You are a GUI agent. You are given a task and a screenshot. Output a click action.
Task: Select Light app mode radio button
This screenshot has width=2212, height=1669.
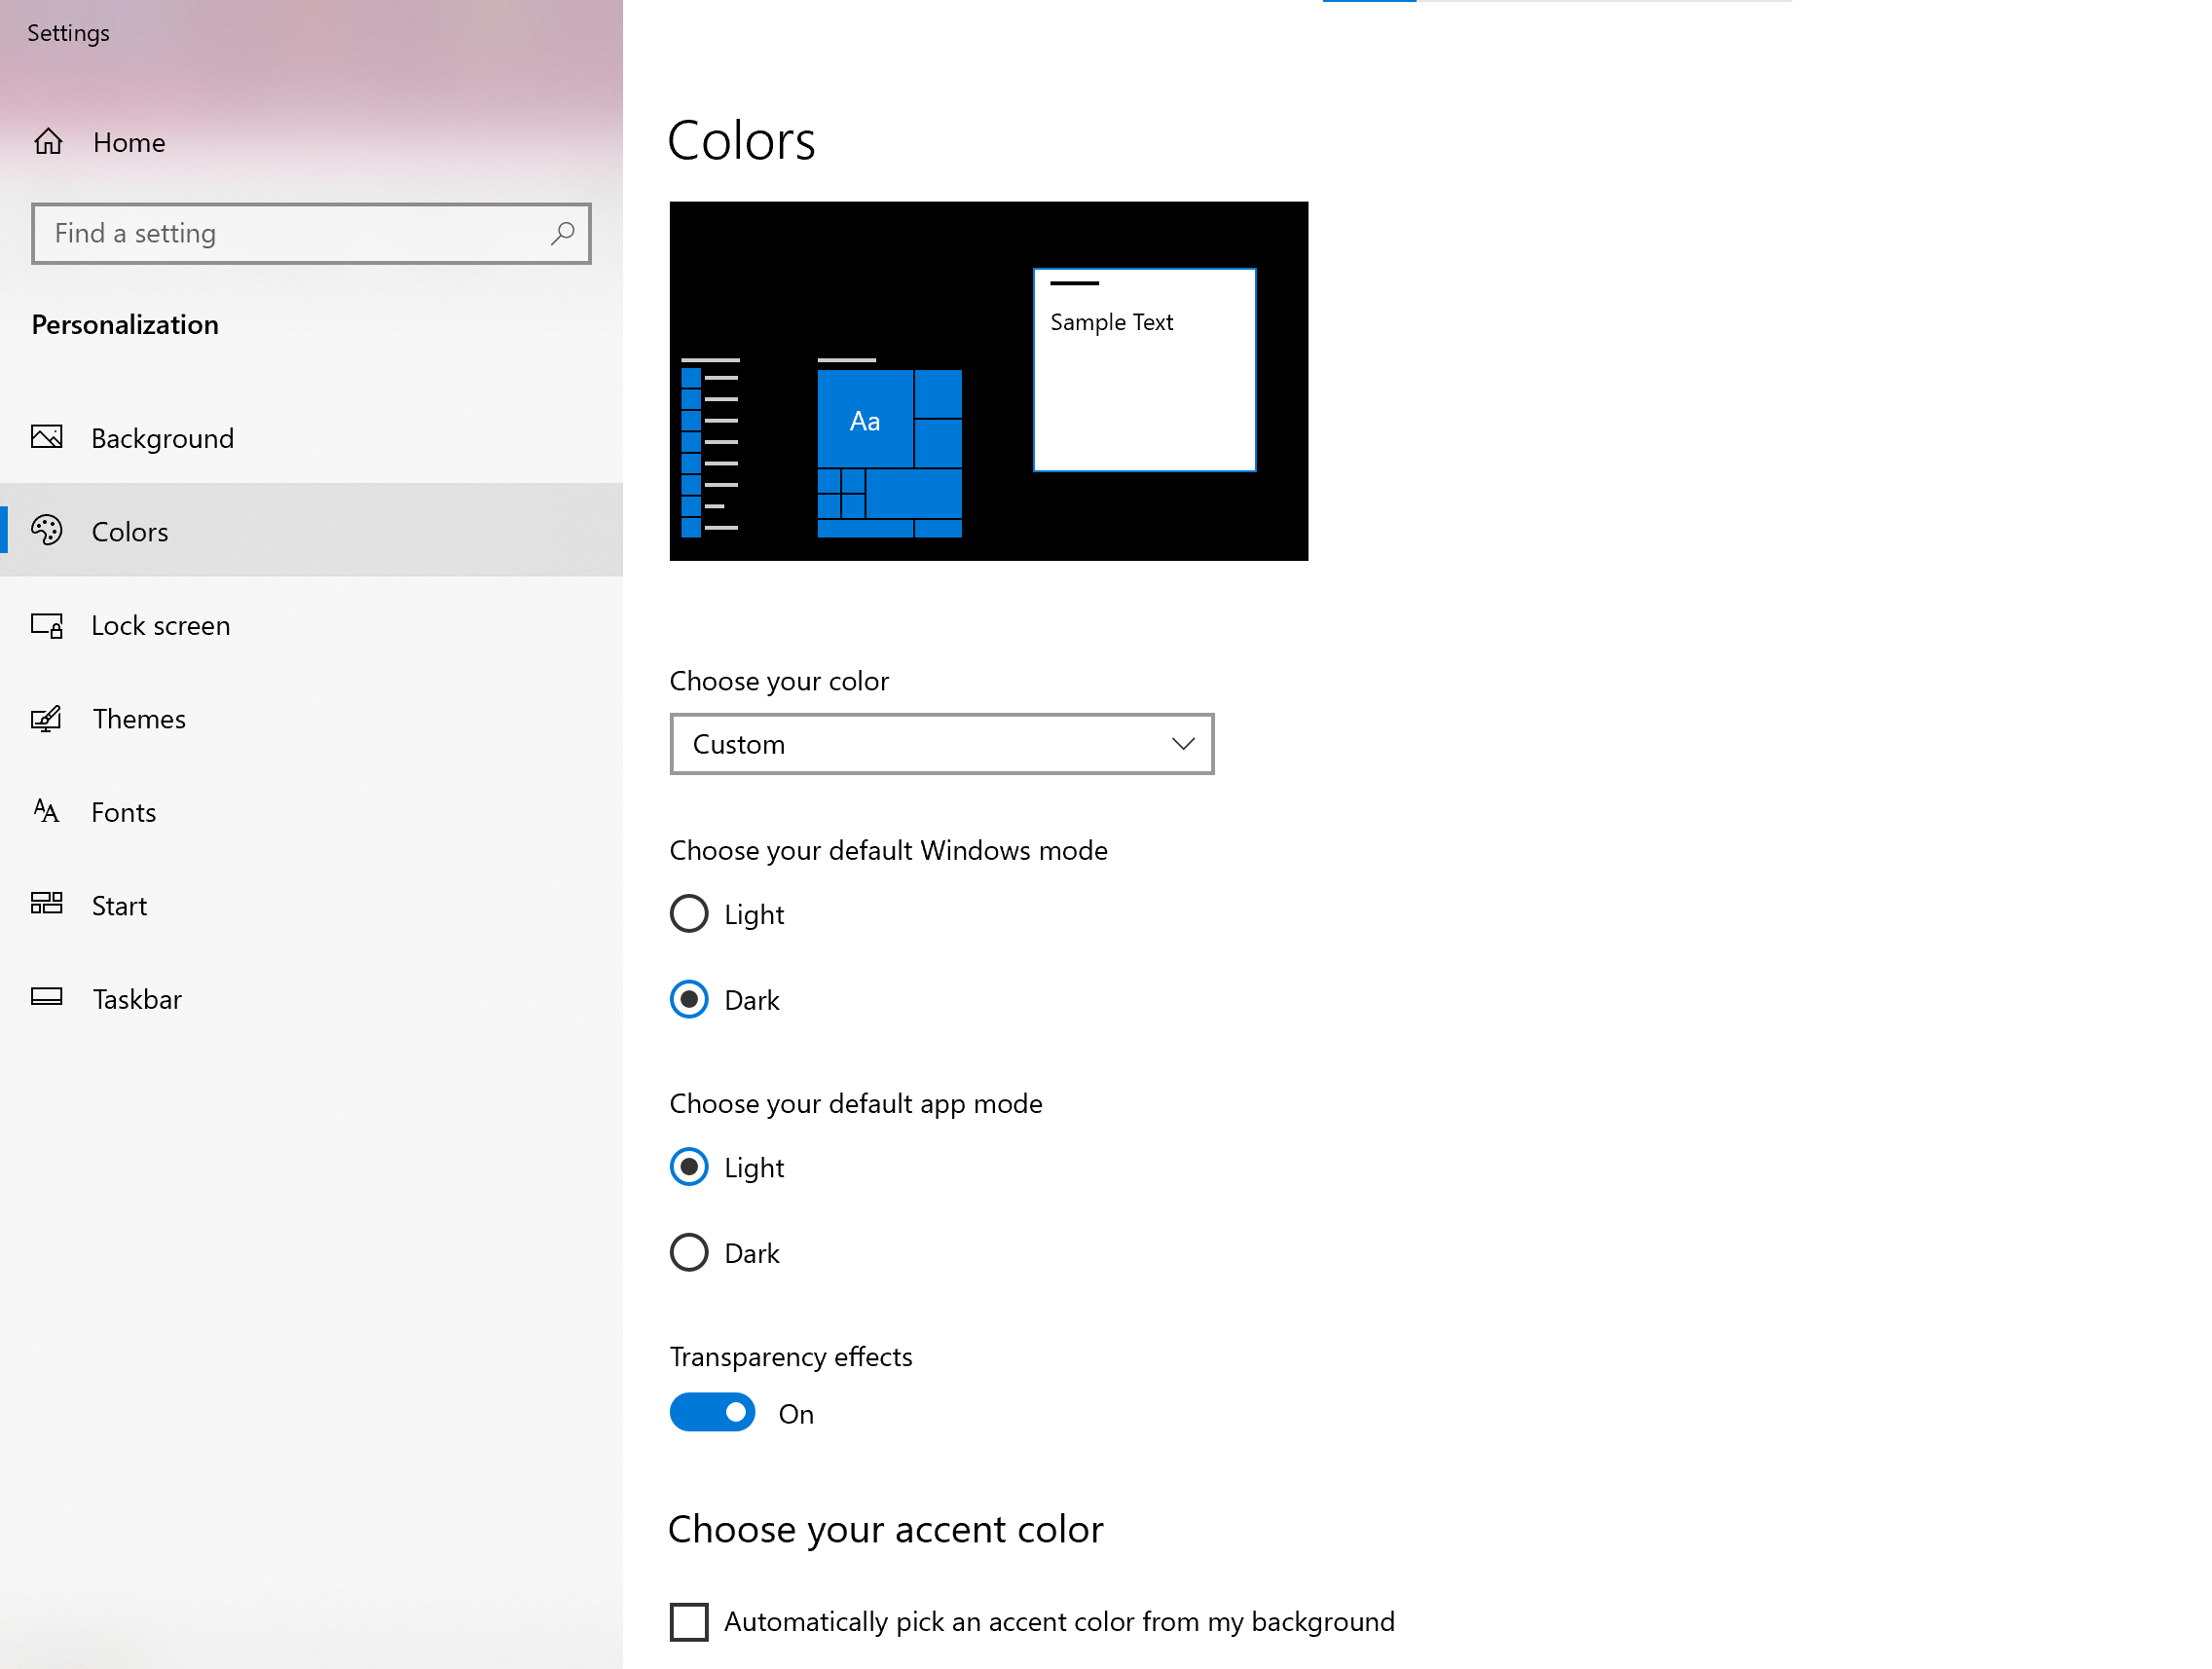(689, 1167)
